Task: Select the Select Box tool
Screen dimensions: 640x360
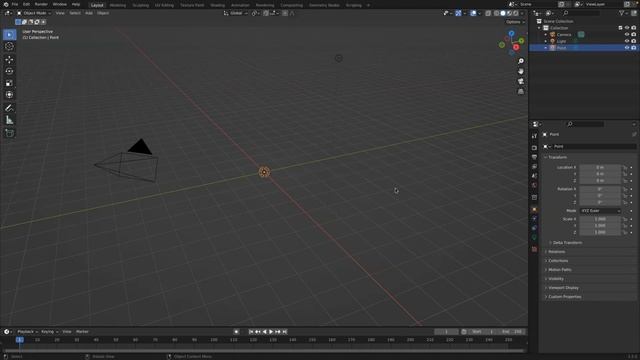Action: pyautogui.click(x=9, y=35)
